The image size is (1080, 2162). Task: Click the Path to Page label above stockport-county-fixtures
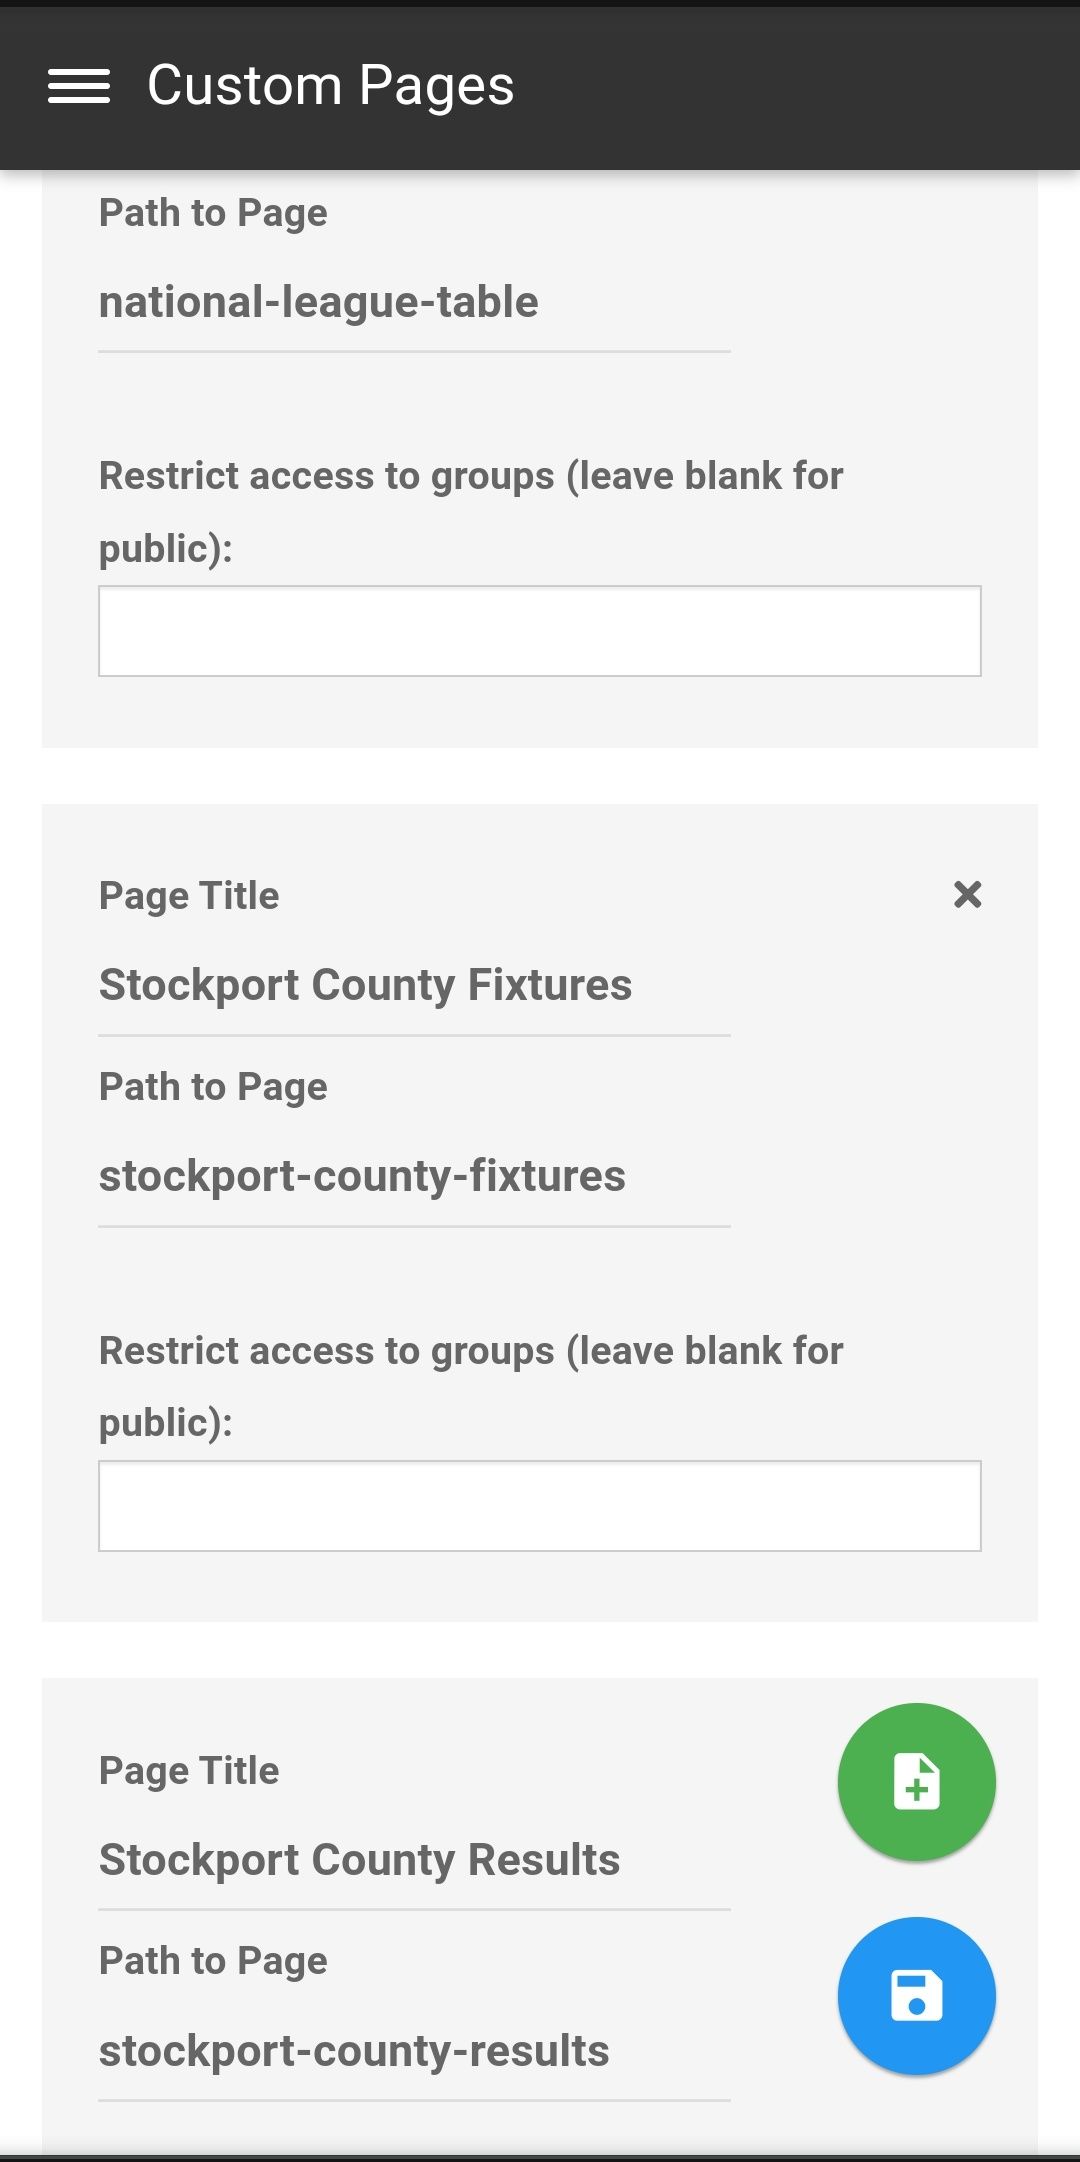pos(213,1087)
